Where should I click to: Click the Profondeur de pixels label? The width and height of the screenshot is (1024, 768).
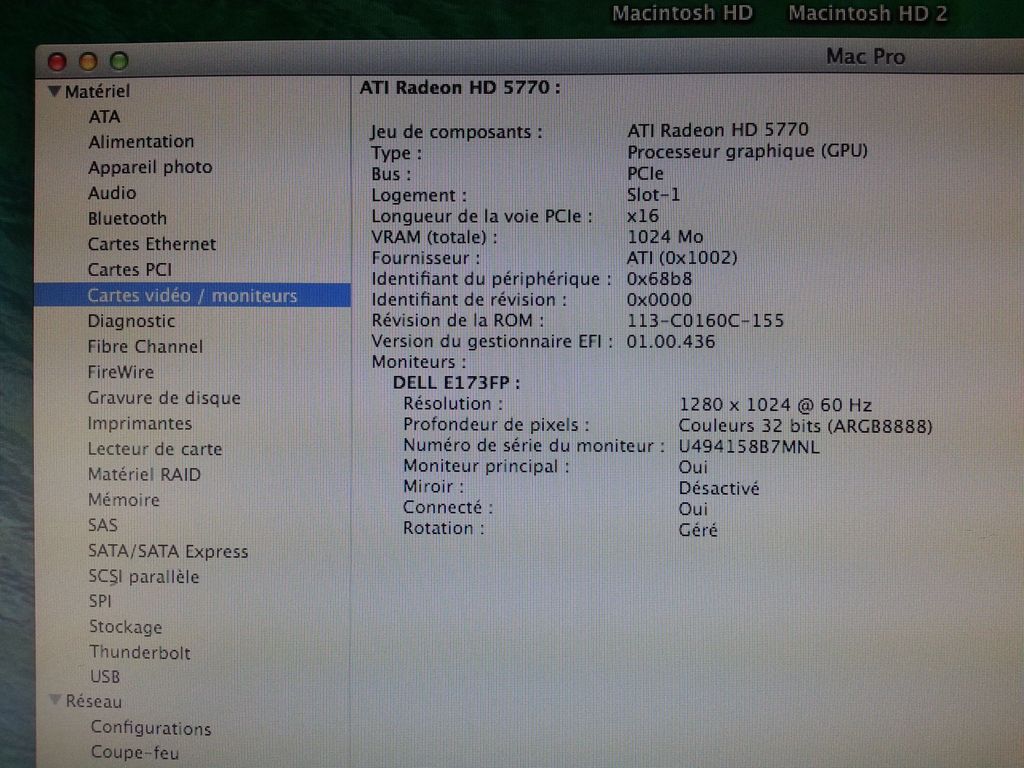click(496, 424)
